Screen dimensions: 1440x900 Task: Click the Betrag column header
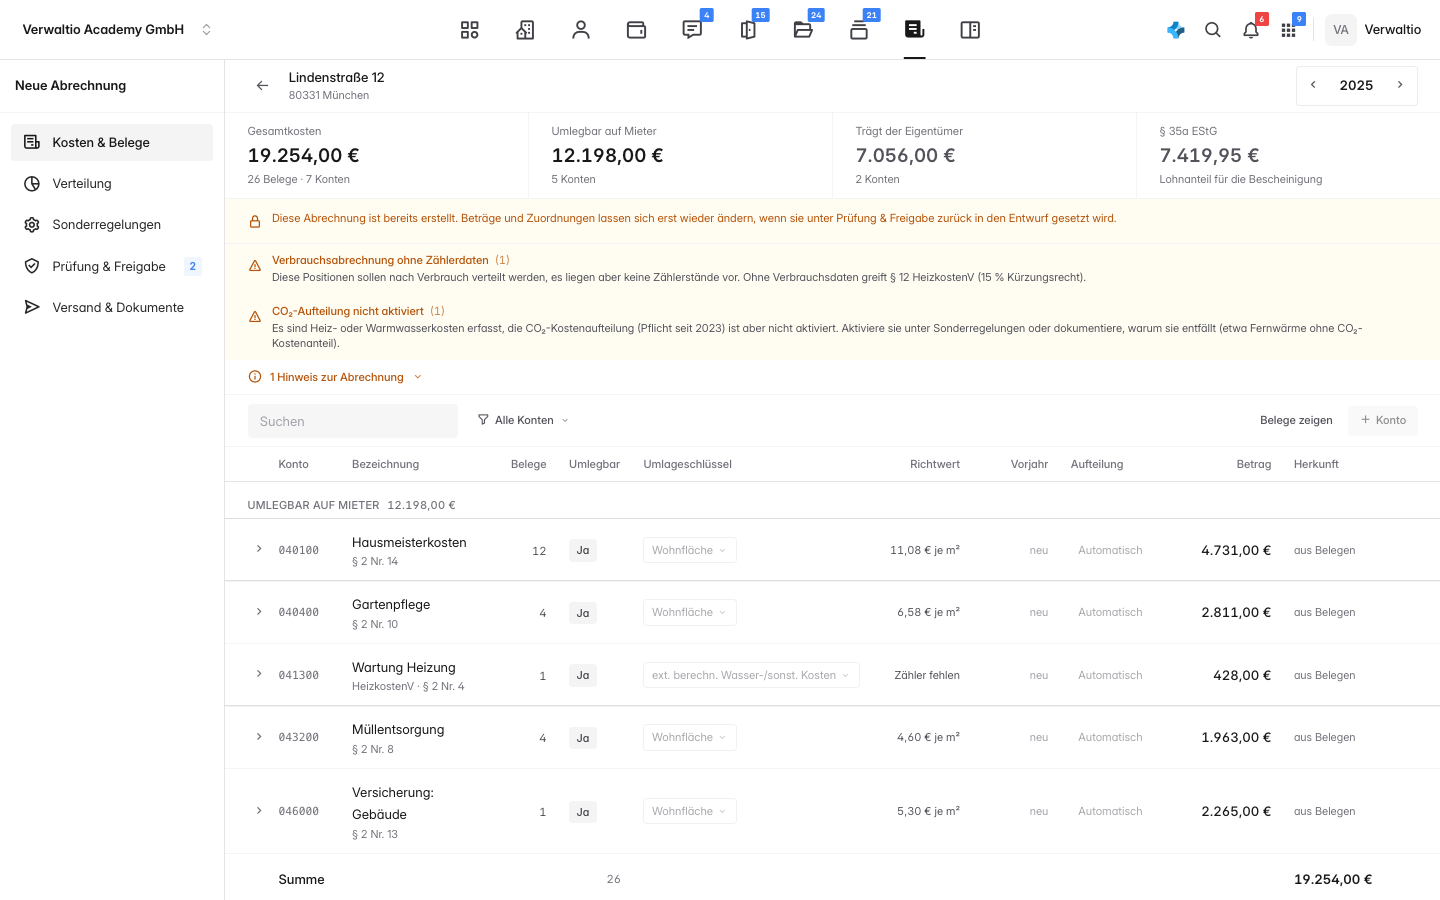pos(1253,464)
